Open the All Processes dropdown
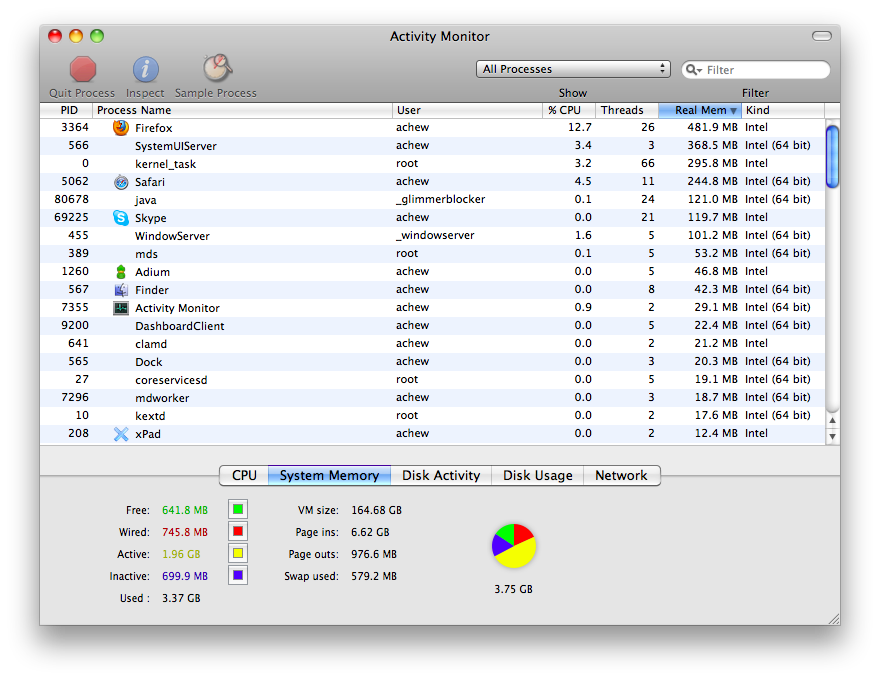The width and height of the screenshot is (880, 680). click(573, 69)
